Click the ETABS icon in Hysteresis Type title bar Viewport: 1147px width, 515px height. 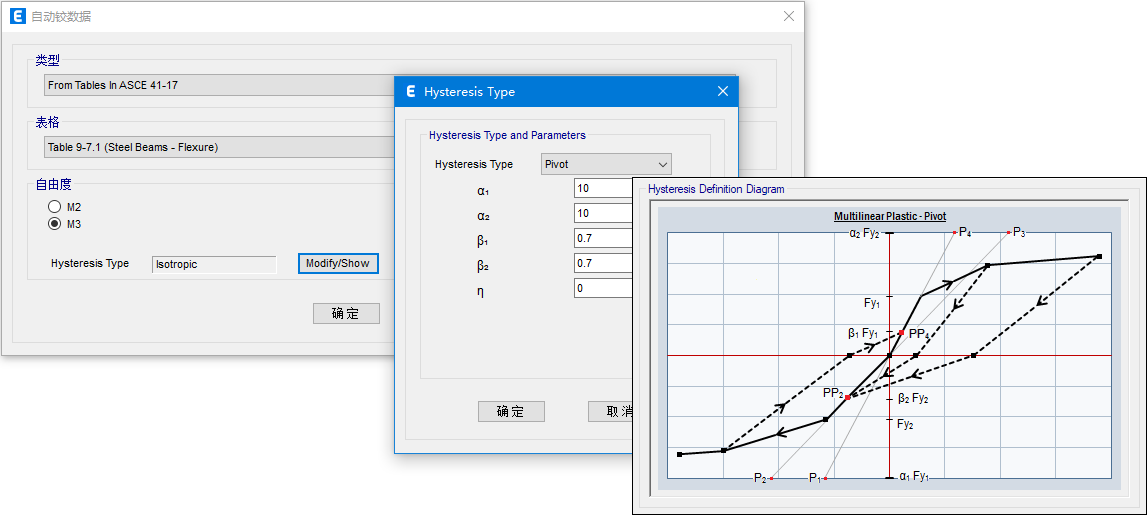(x=410, y=91)
